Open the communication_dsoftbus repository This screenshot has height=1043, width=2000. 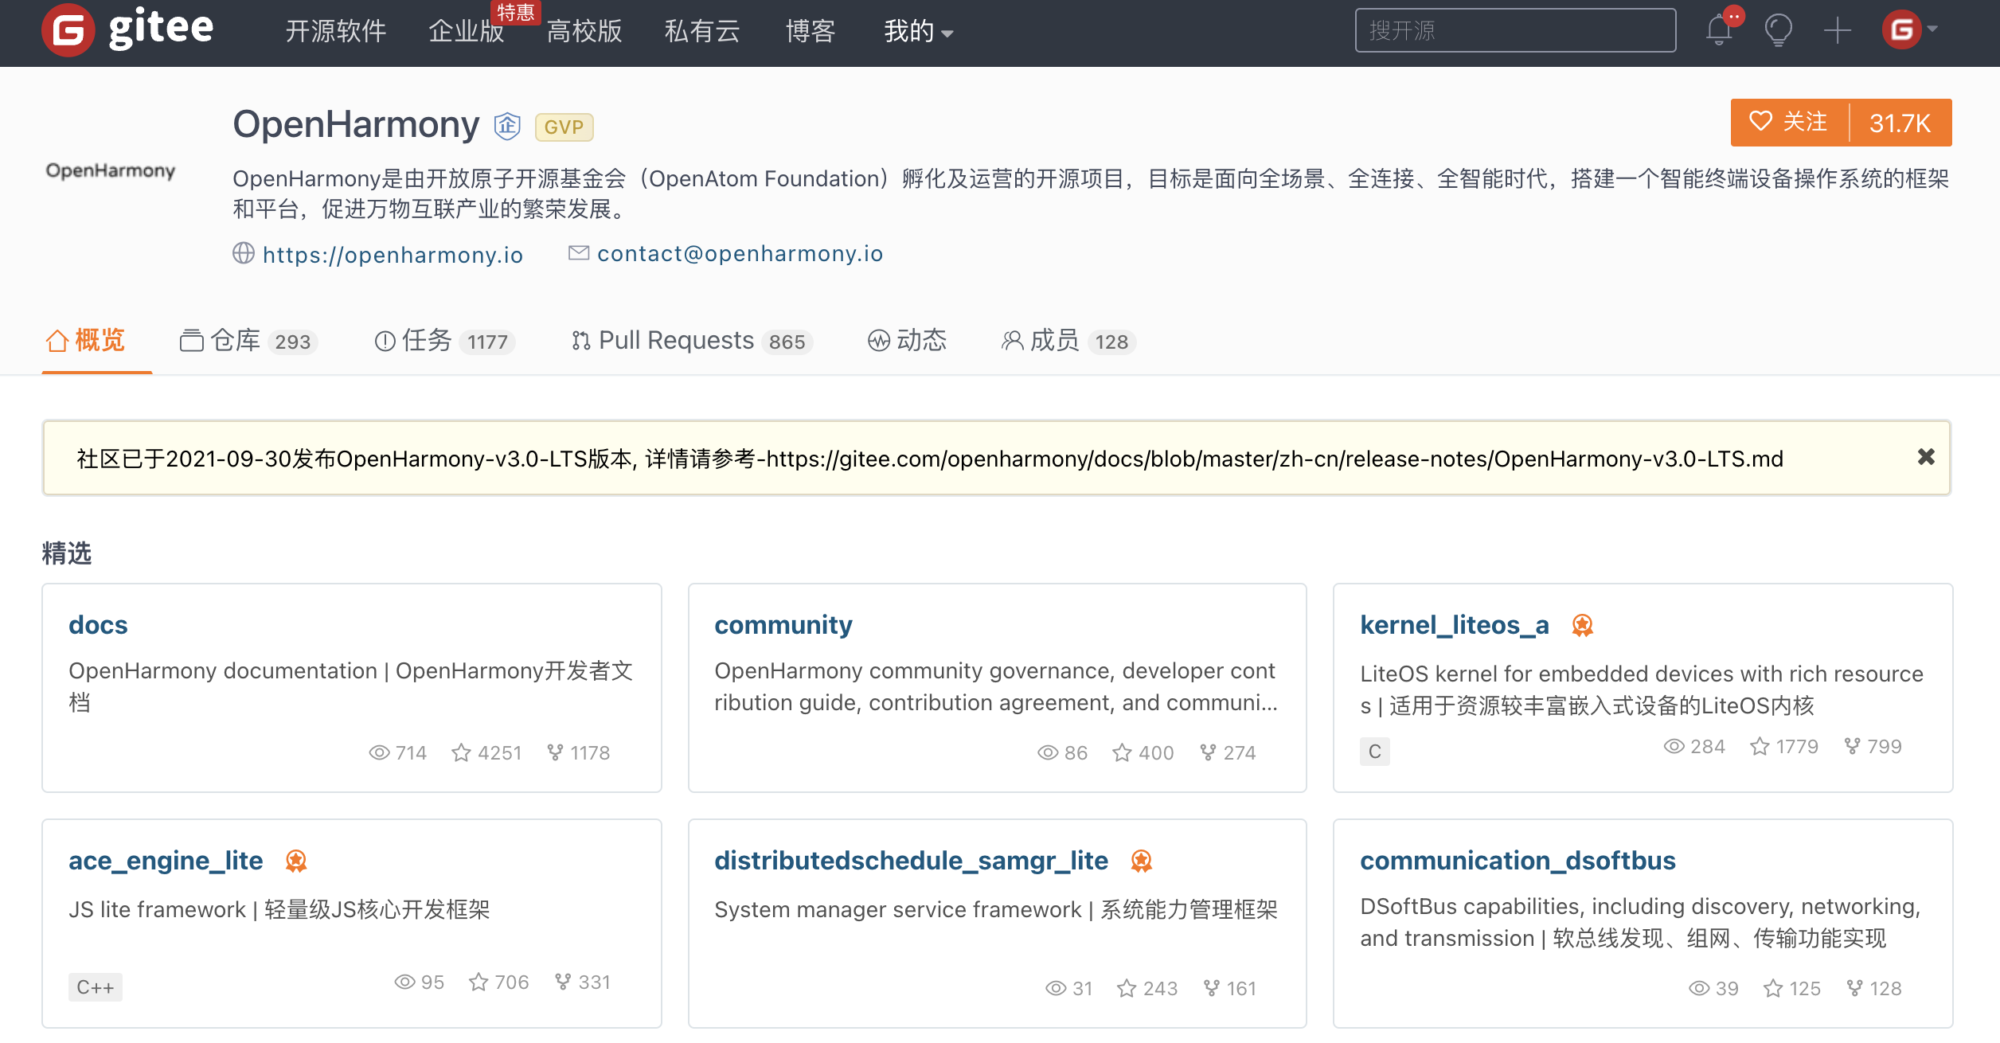1517,861
